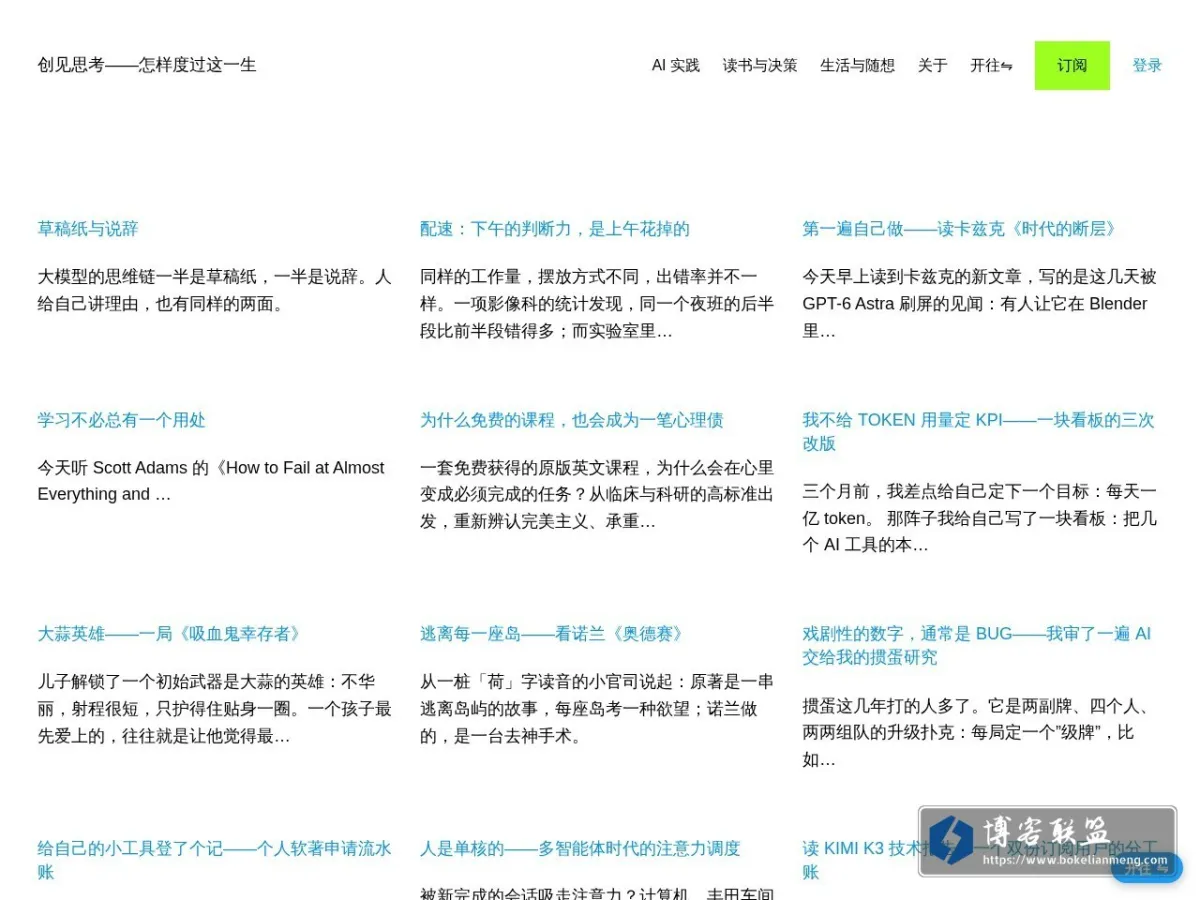Image resolution: width=1200 pixels, height=900 pixels.
Task: Open the article 配速：下午的判断力，是上午花掉的
Action: pos(555,229)
